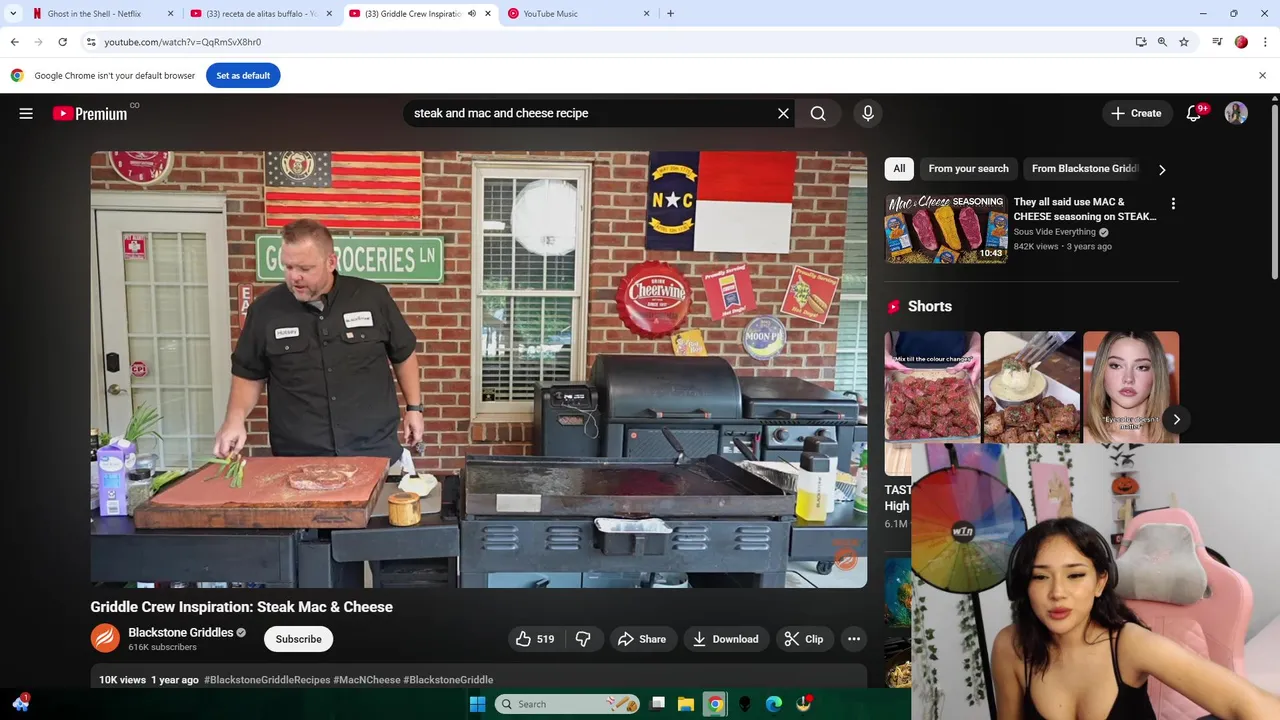Reload the page in Chrome
Image resolution: width=1280 pixels, height=720 pixels.
coord(62,42)
